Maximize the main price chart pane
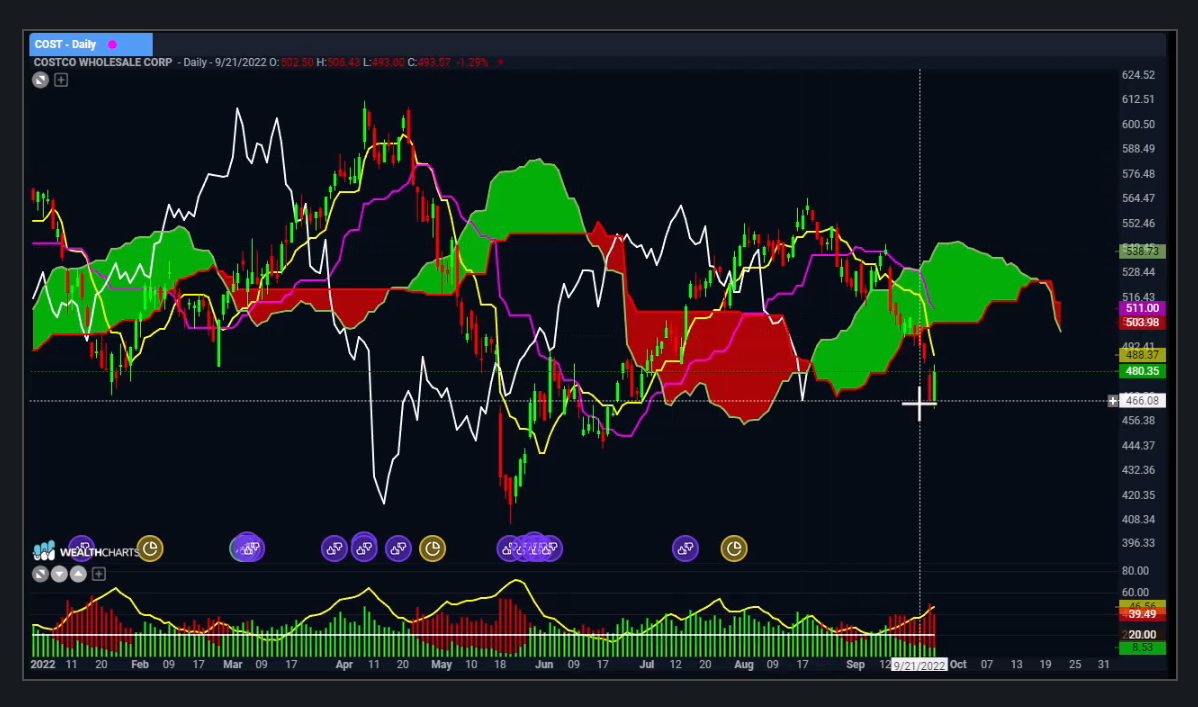The height and width of the screenshot is (707, 1198). [x=40, y=79]
